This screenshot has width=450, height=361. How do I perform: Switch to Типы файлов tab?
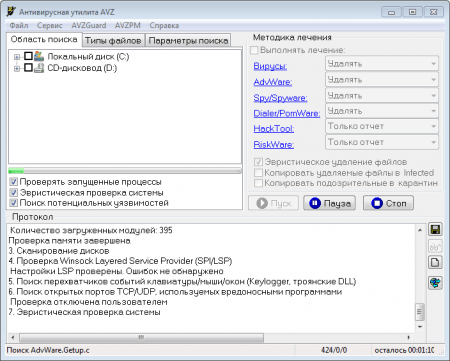pos(113,41)
